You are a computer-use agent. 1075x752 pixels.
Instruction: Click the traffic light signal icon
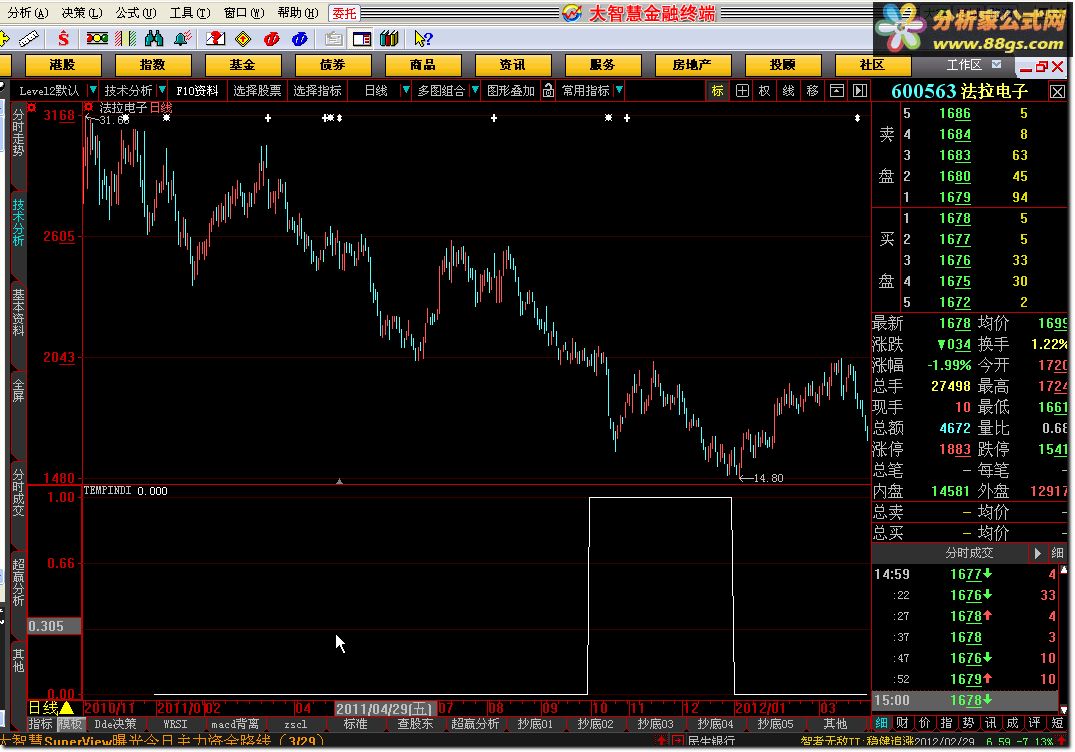97,38
